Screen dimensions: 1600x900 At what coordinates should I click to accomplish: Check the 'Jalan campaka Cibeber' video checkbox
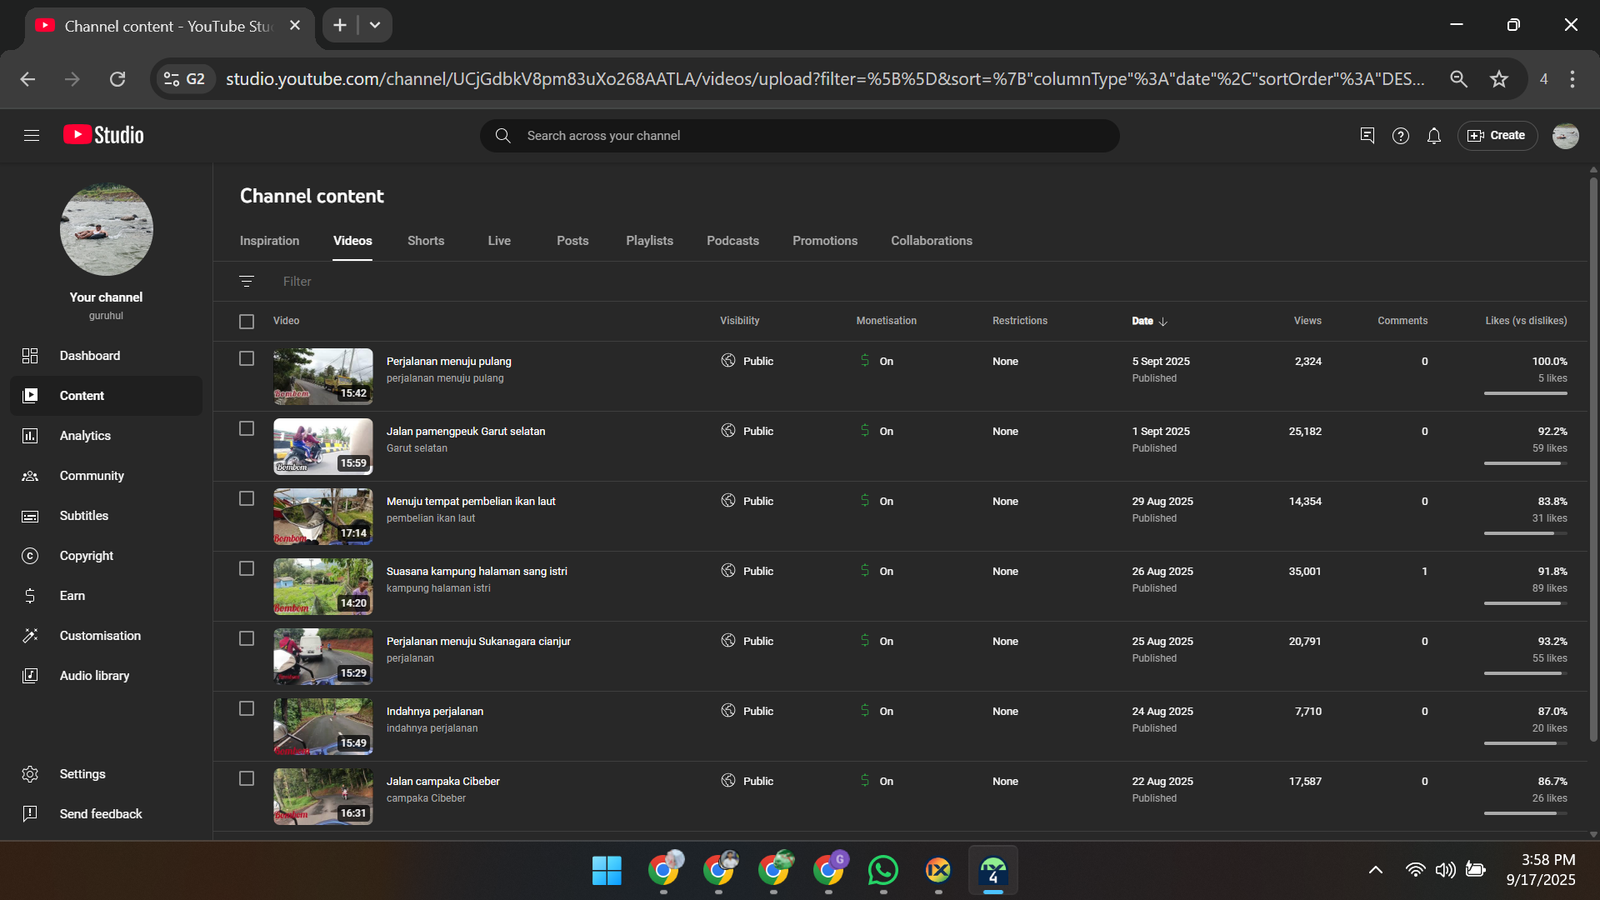click(247, 779)
